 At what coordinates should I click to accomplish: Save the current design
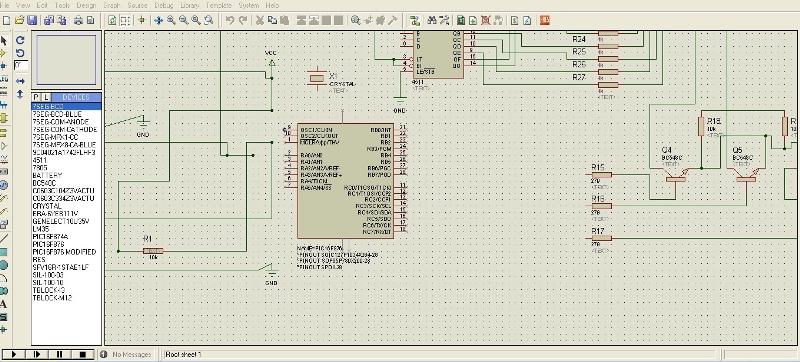32,20
